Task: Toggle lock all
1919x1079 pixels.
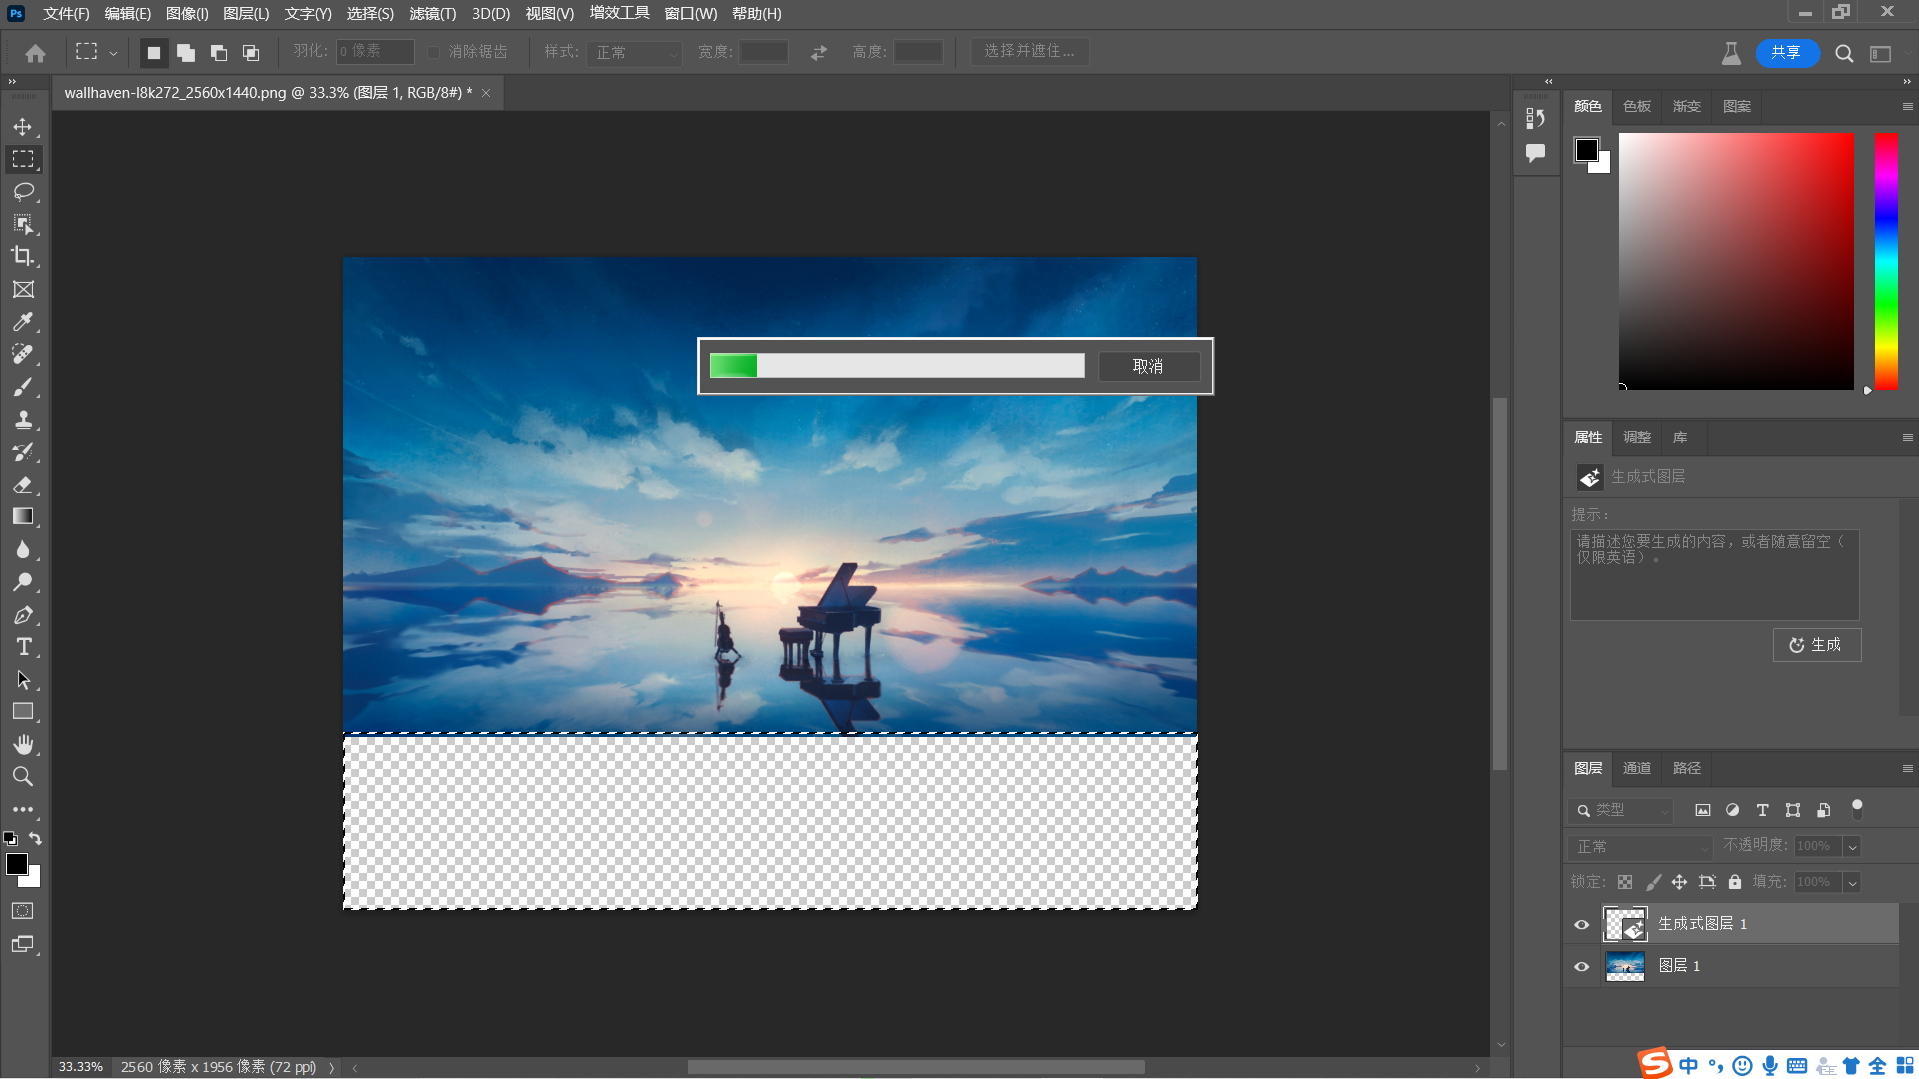Action: tap(1735, 882)
